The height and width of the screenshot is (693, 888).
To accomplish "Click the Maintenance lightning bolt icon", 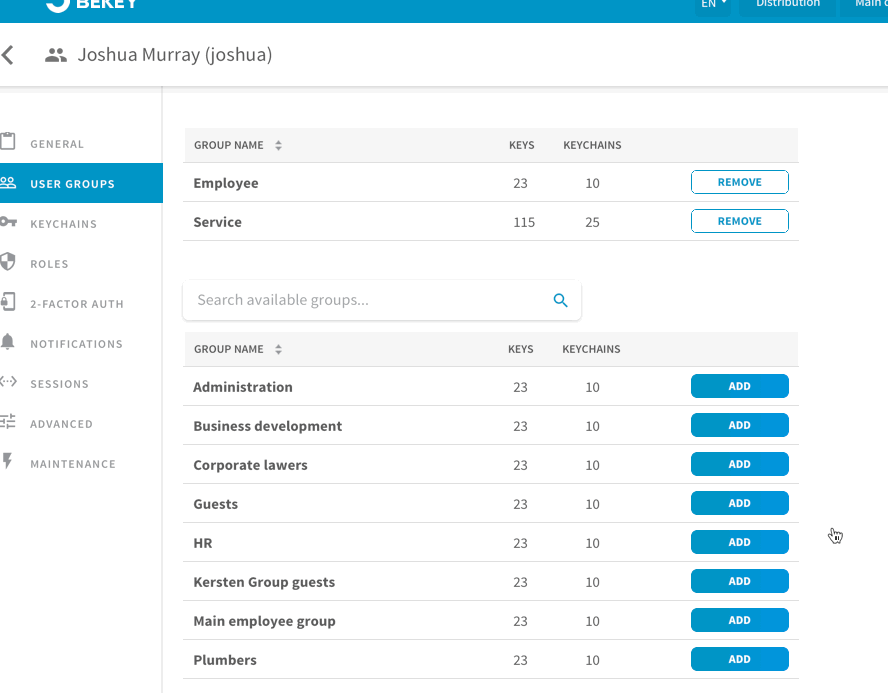I will (7, 461).
